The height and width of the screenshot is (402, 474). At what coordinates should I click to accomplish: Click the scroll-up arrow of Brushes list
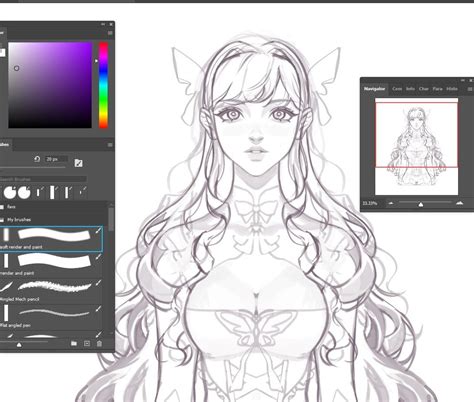(111, 204)
